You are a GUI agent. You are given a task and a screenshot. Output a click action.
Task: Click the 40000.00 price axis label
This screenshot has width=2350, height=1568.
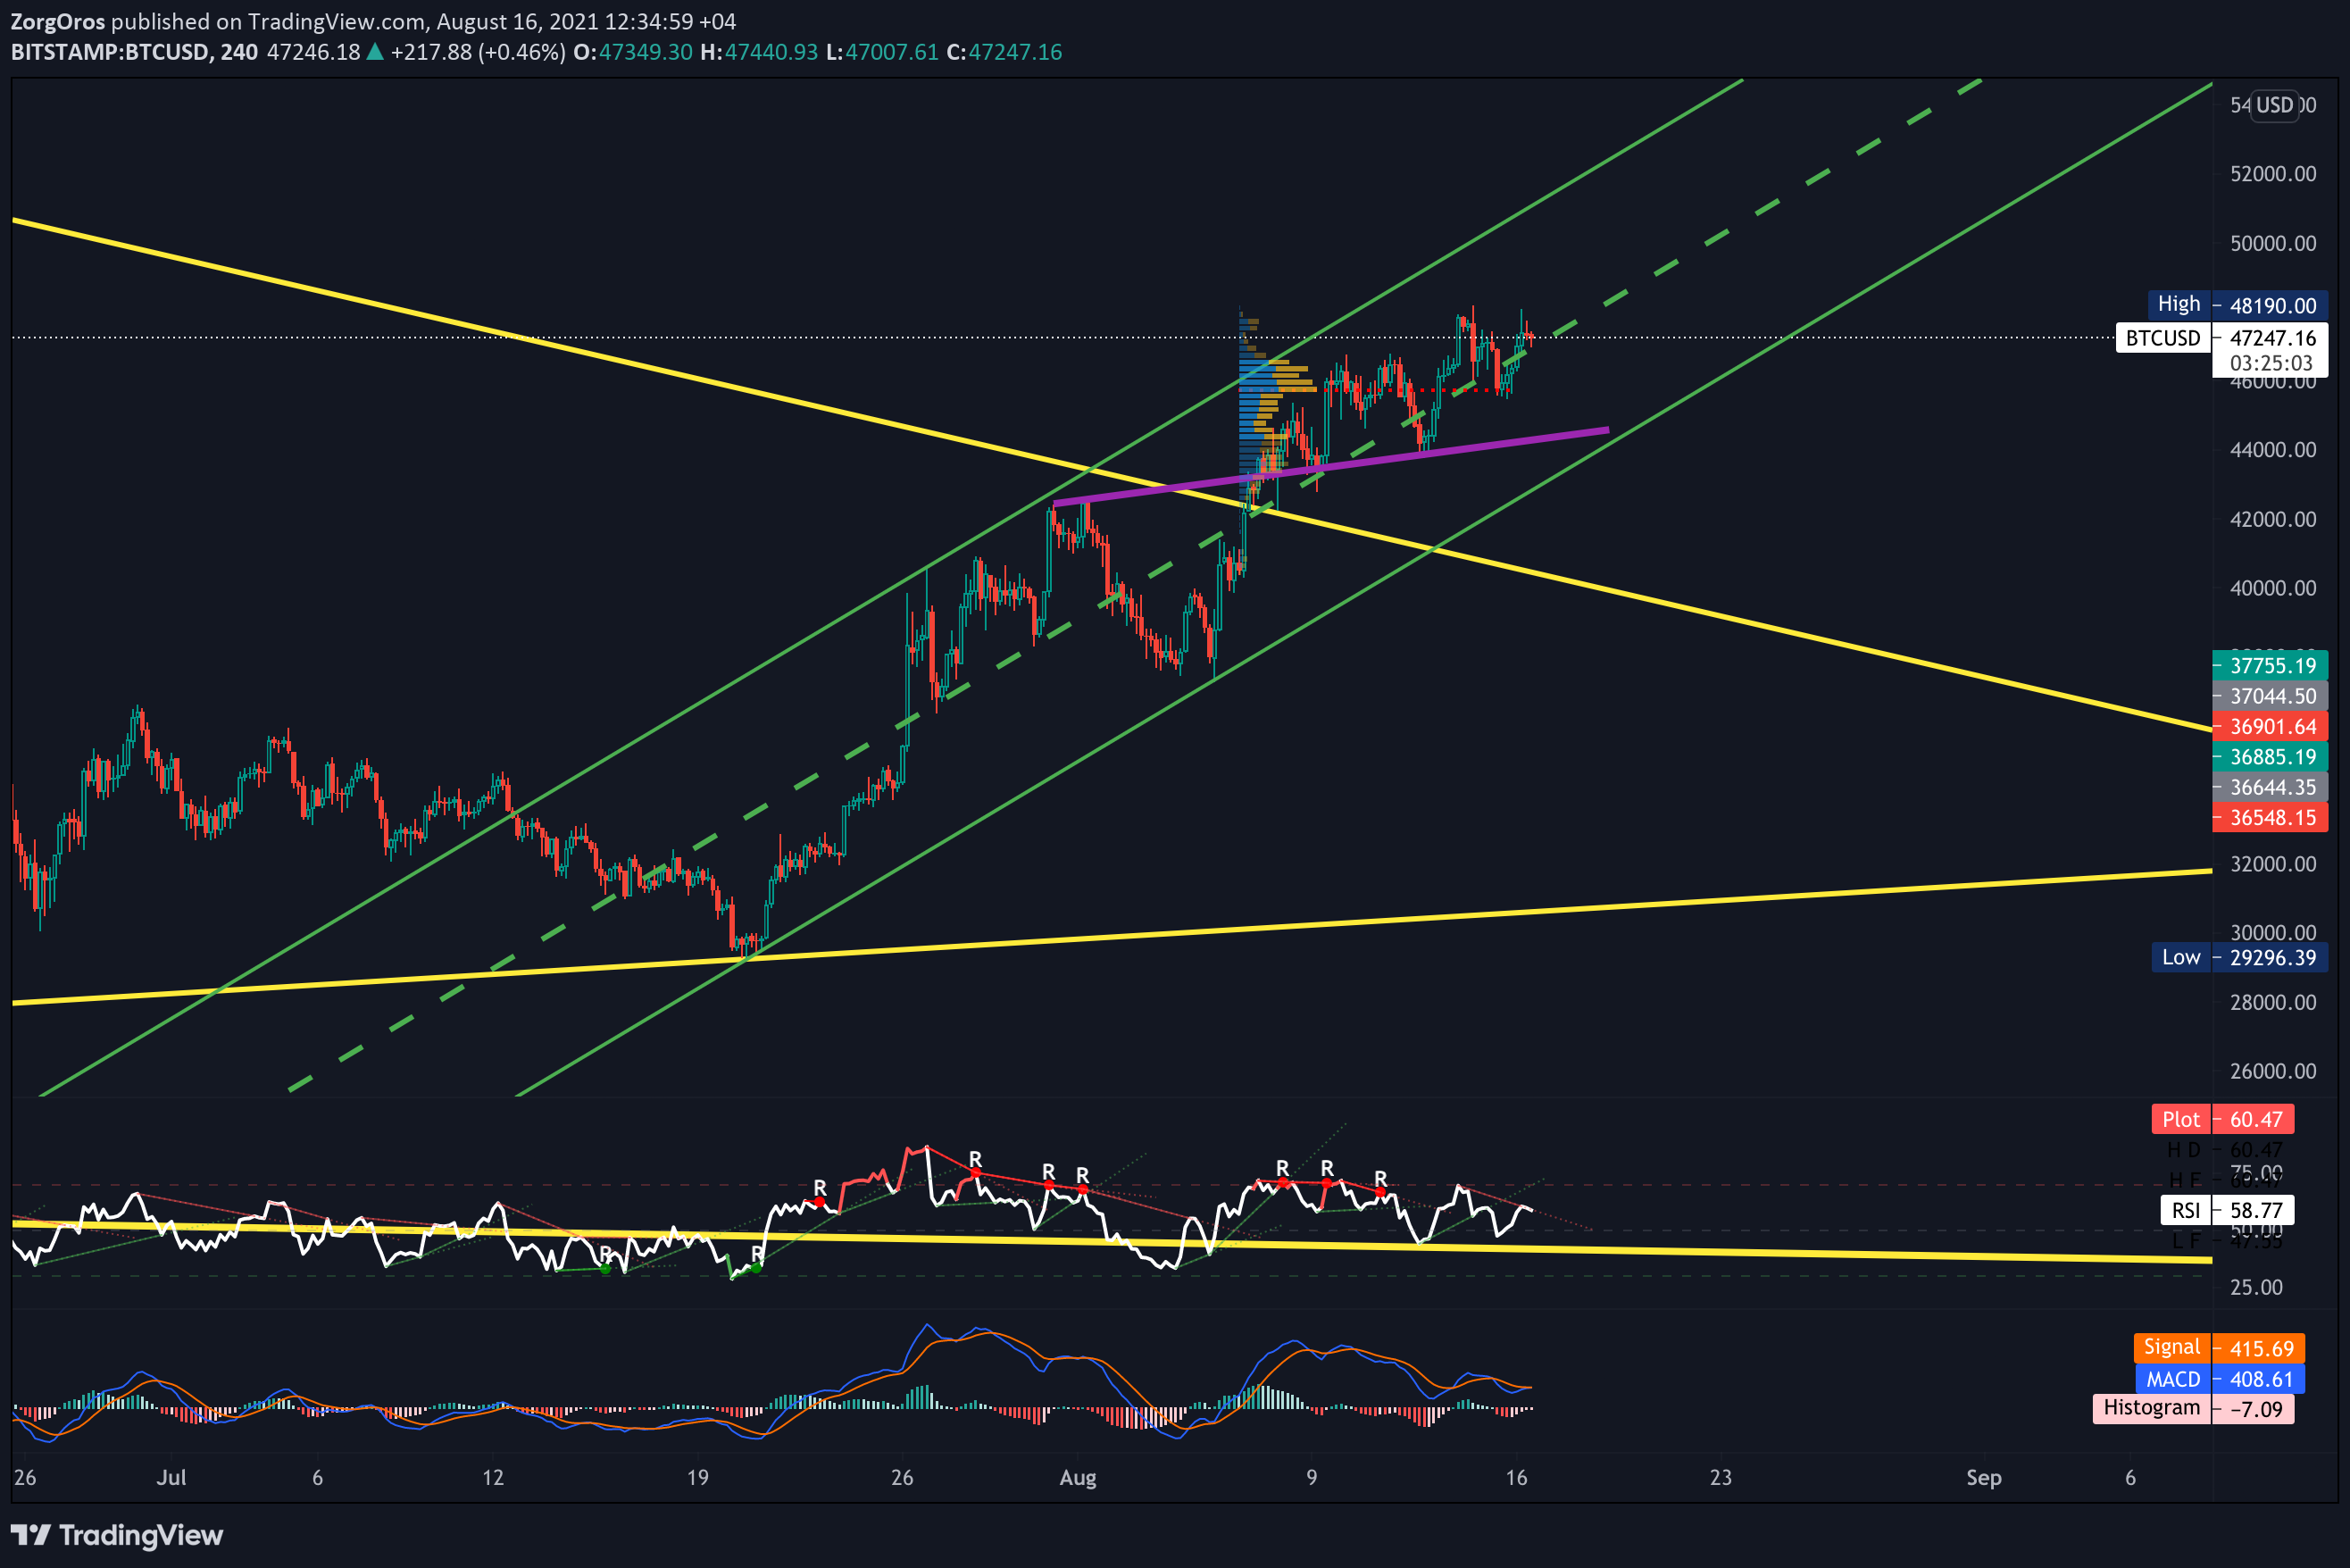[x=2272, y=588]
